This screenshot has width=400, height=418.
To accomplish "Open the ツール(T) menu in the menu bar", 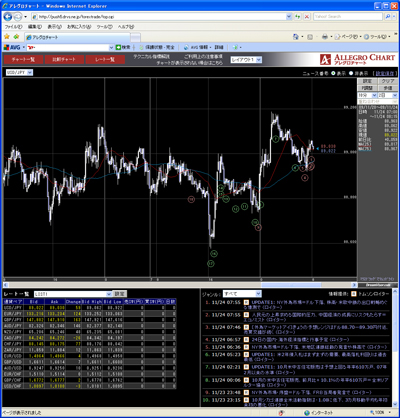I will tap(104, 27).
